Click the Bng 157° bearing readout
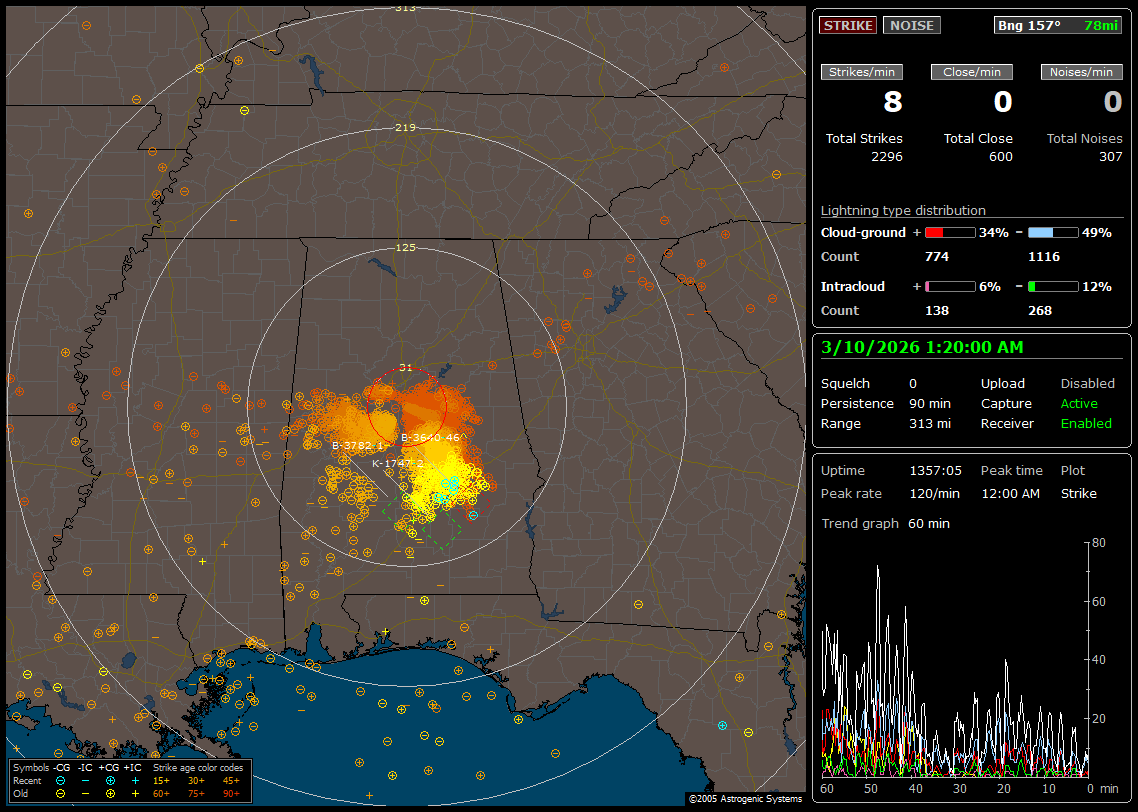This screenshot has width=1138, height=812. point(1029,25)
